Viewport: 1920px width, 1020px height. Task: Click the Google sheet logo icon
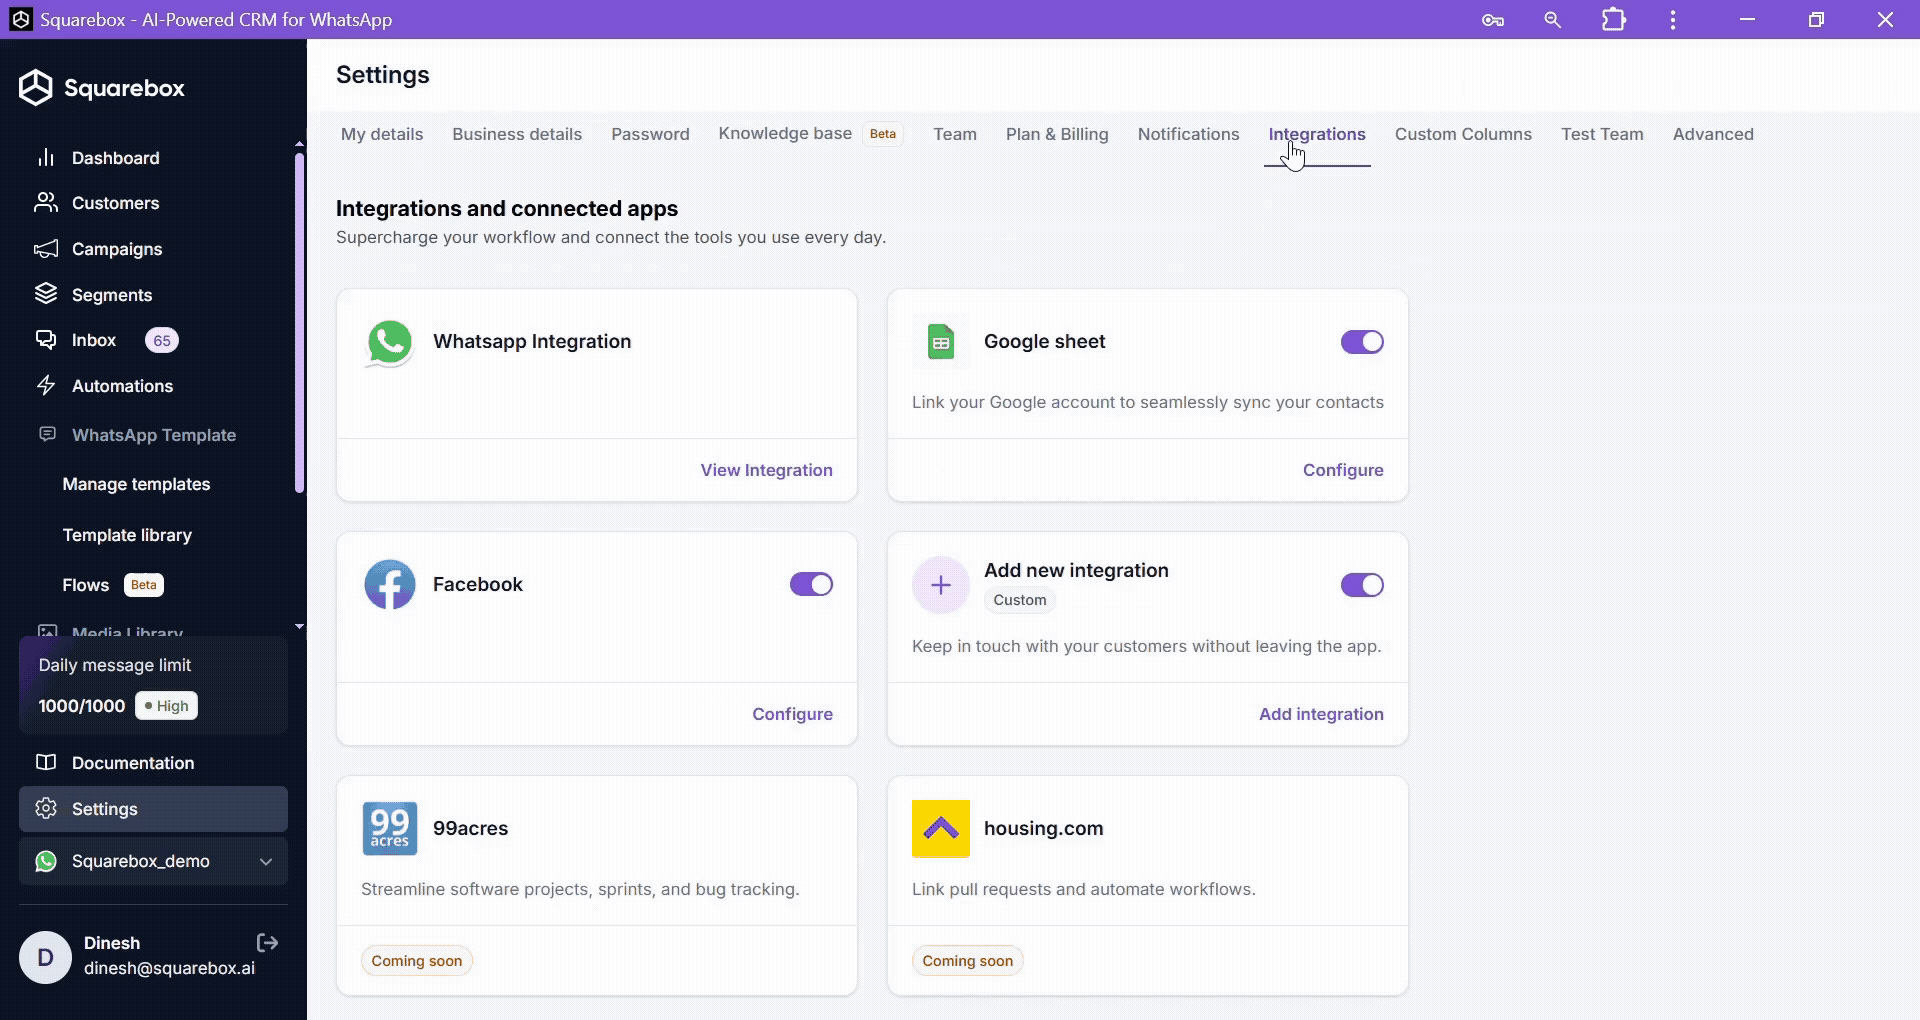pyautogui.click(x=940, y=342)
